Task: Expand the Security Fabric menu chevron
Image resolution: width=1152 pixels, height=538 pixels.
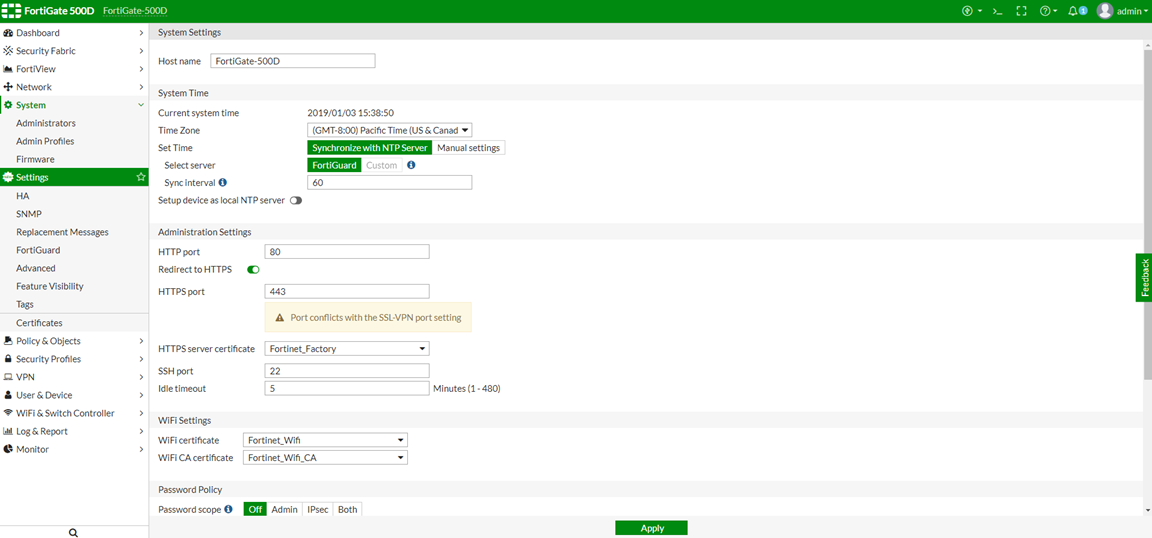Action: (141, 51)
